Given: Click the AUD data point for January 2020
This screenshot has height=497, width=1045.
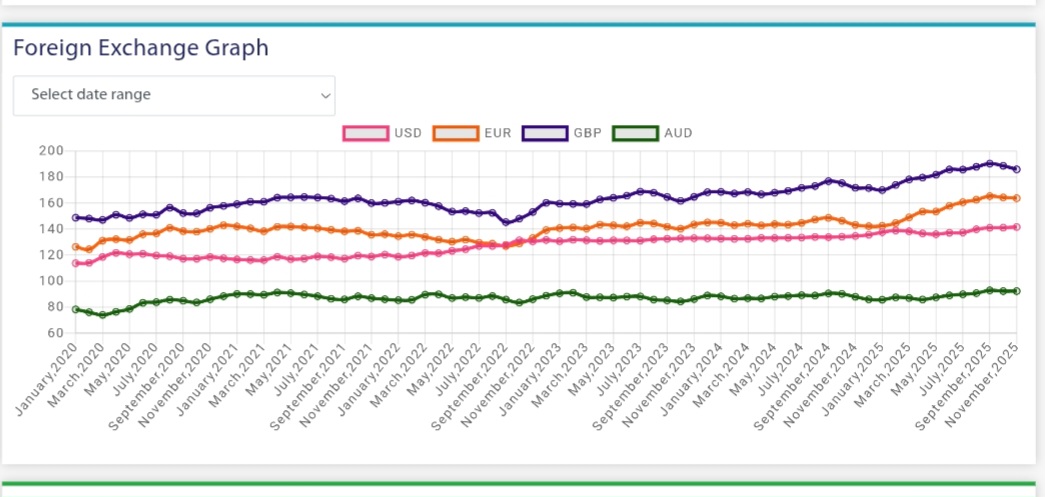Looking at the screenshot, I should coord(76,309).
